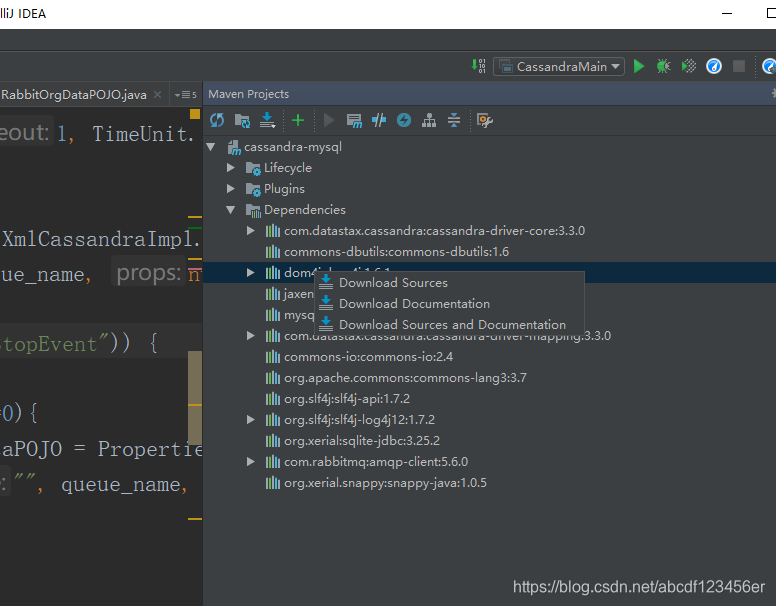
Task: Run CassandraMain with green play button
Action: coord(639,66)
